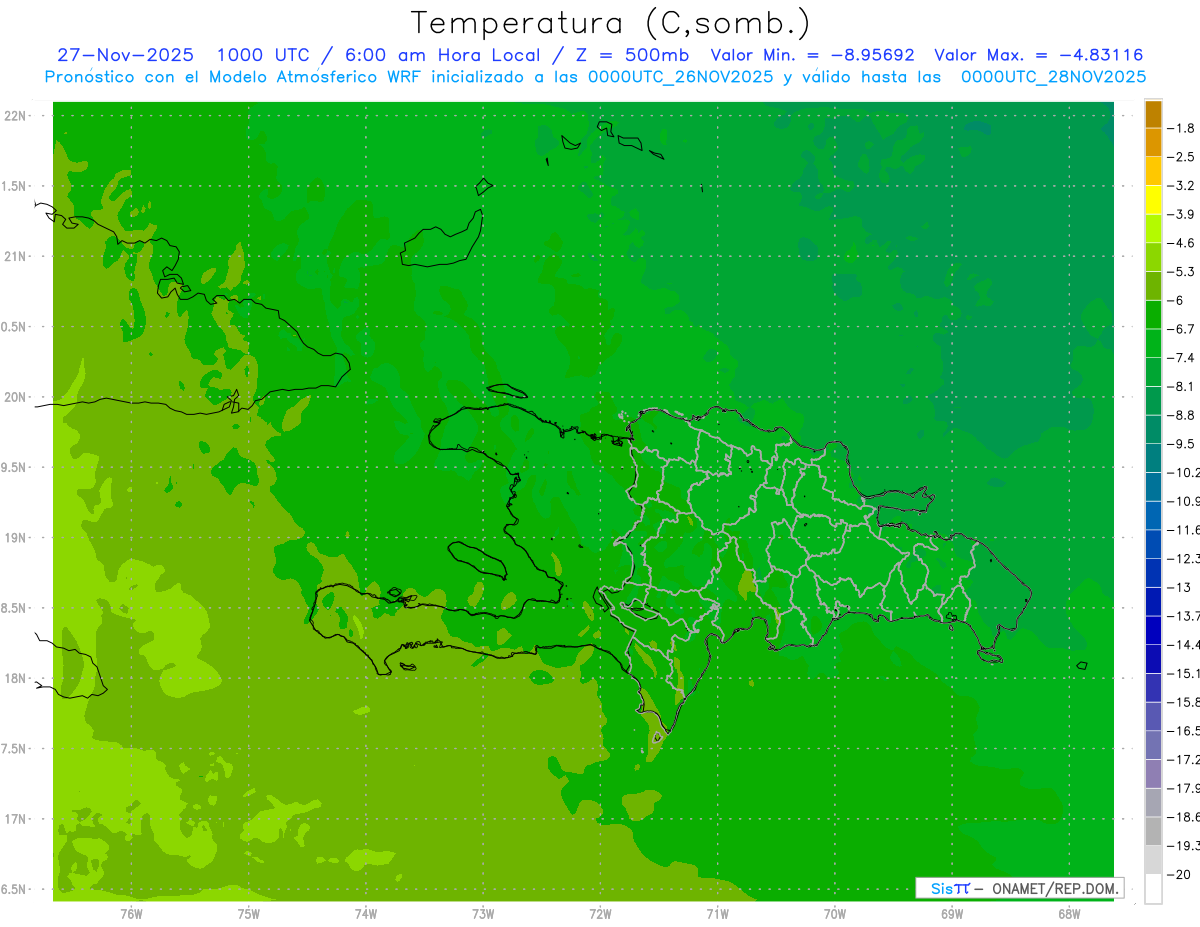Click the "-15.8" colorbar label

tap(1185, 702)
